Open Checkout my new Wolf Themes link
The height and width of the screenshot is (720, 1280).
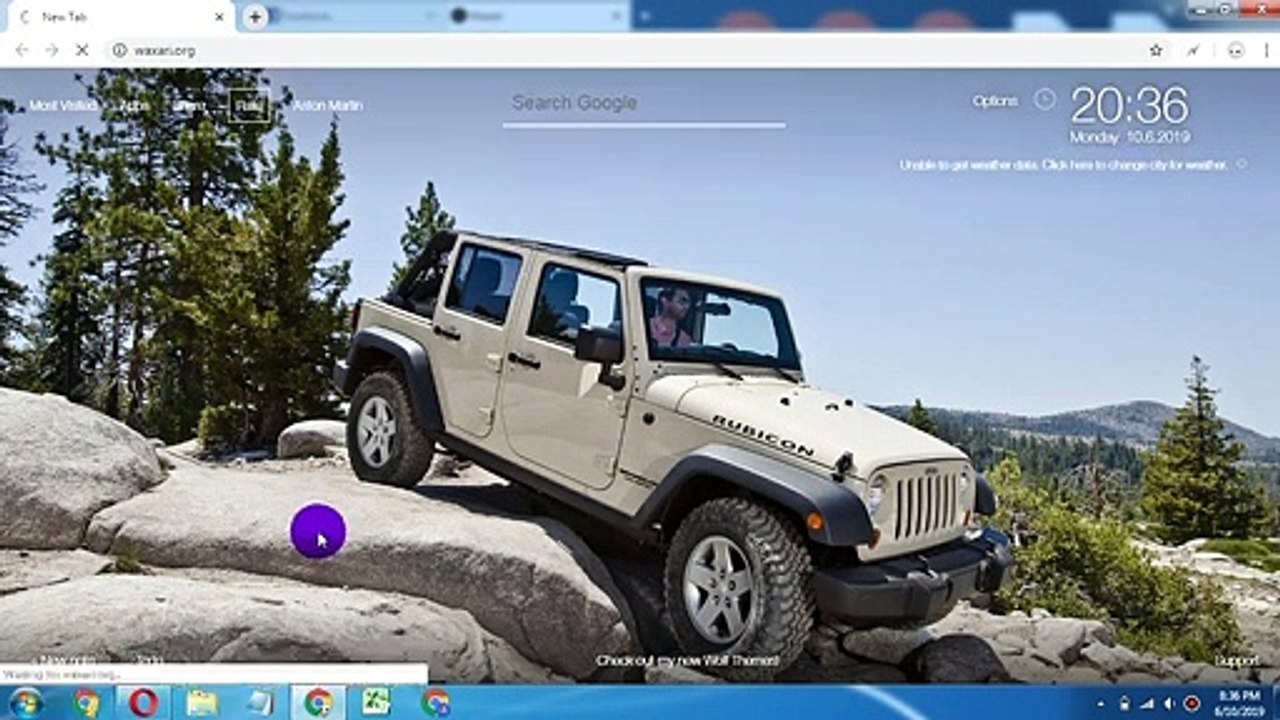(x=687, y=661)
